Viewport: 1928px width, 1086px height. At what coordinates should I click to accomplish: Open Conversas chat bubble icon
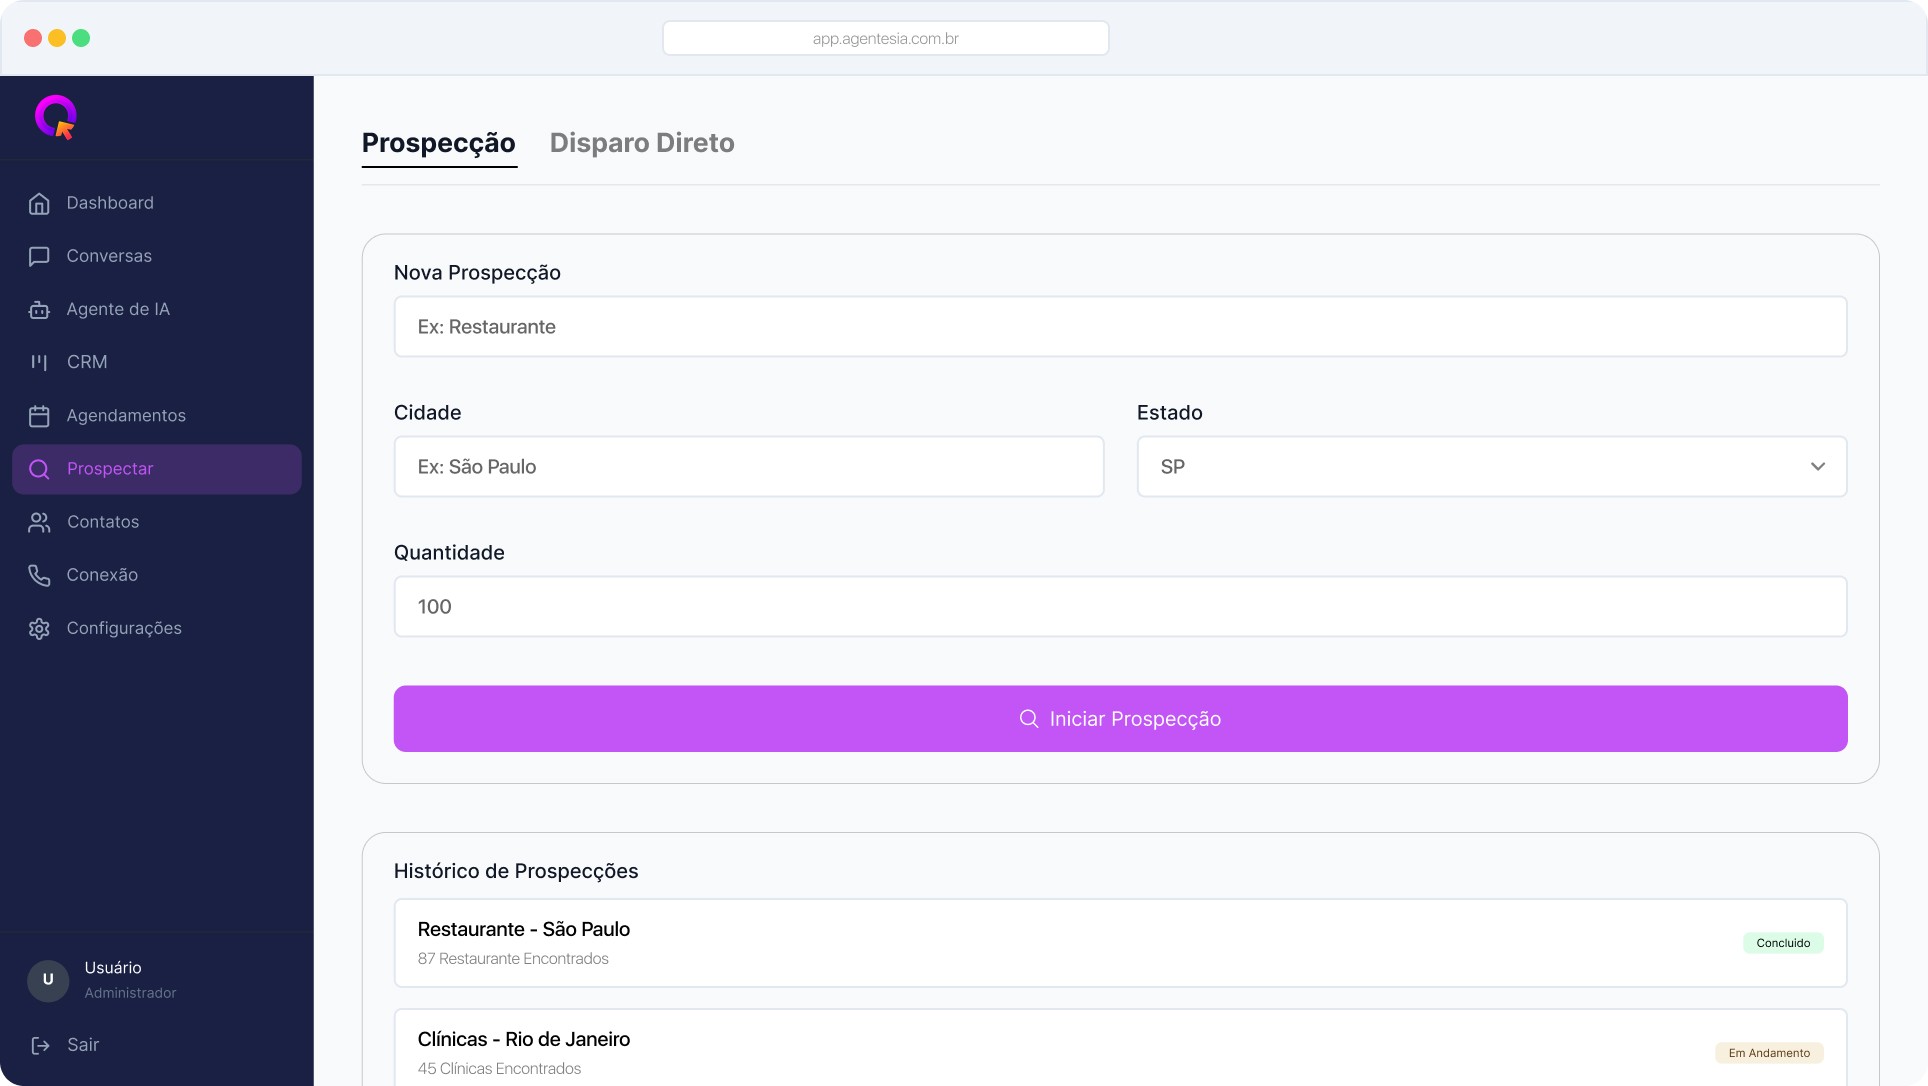pyautogui.click(x=39, y=257)
